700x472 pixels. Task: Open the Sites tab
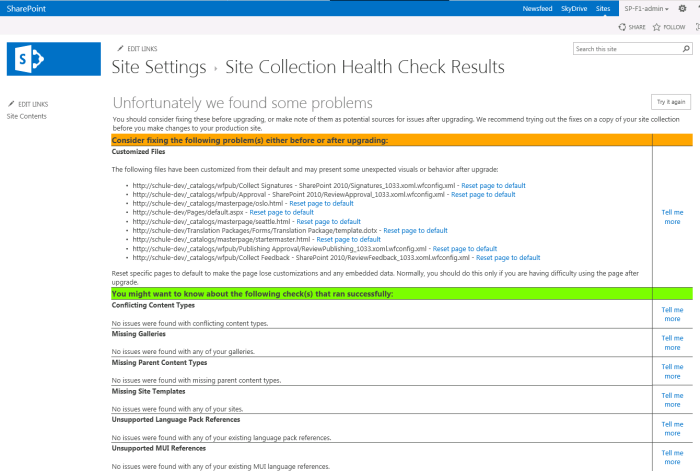click(603, 8)
